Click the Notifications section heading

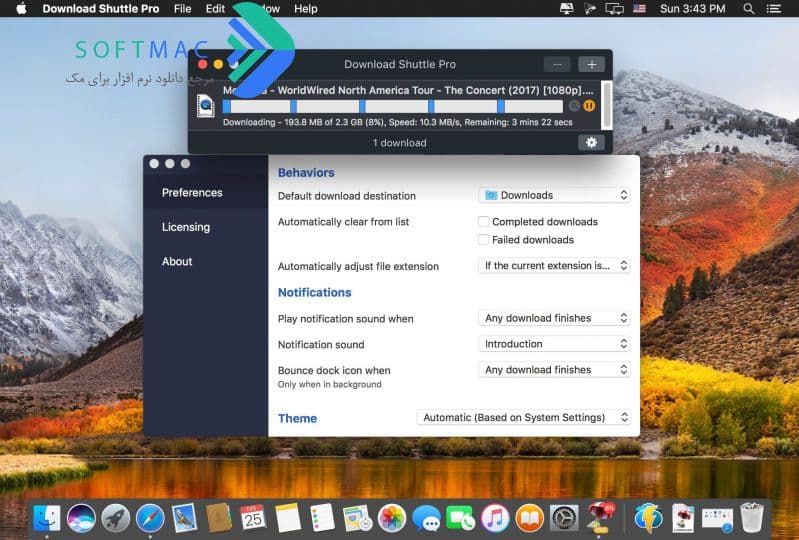coord(314,292)
